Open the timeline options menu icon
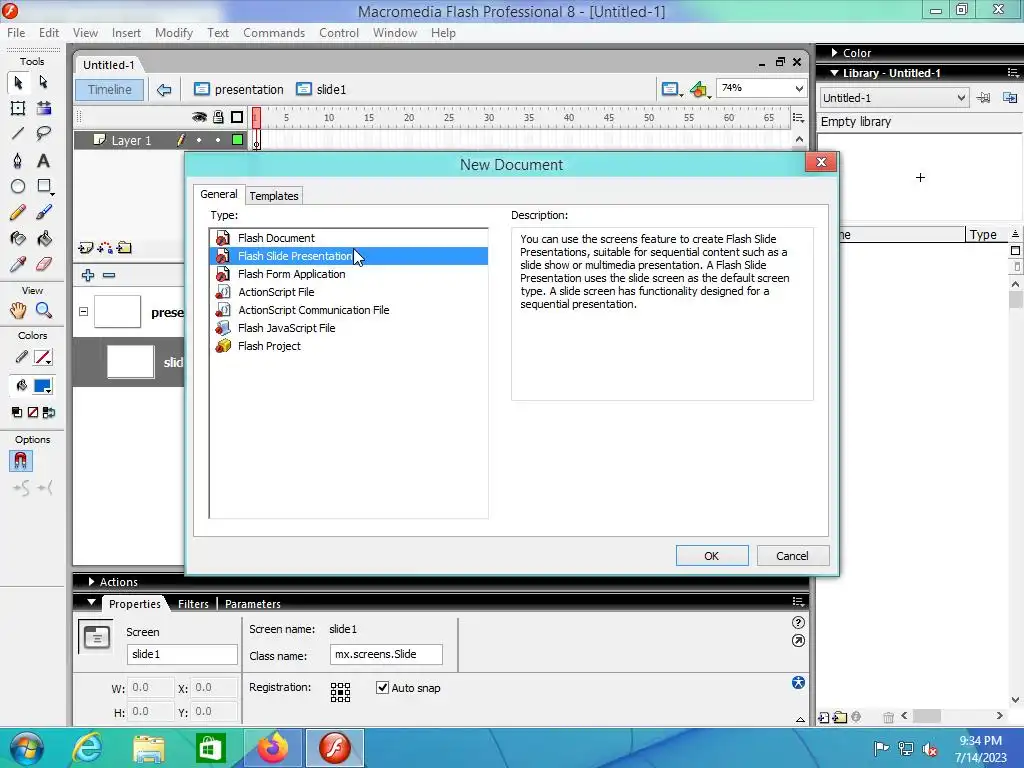The image size is (1024, 768). point(798,118)
